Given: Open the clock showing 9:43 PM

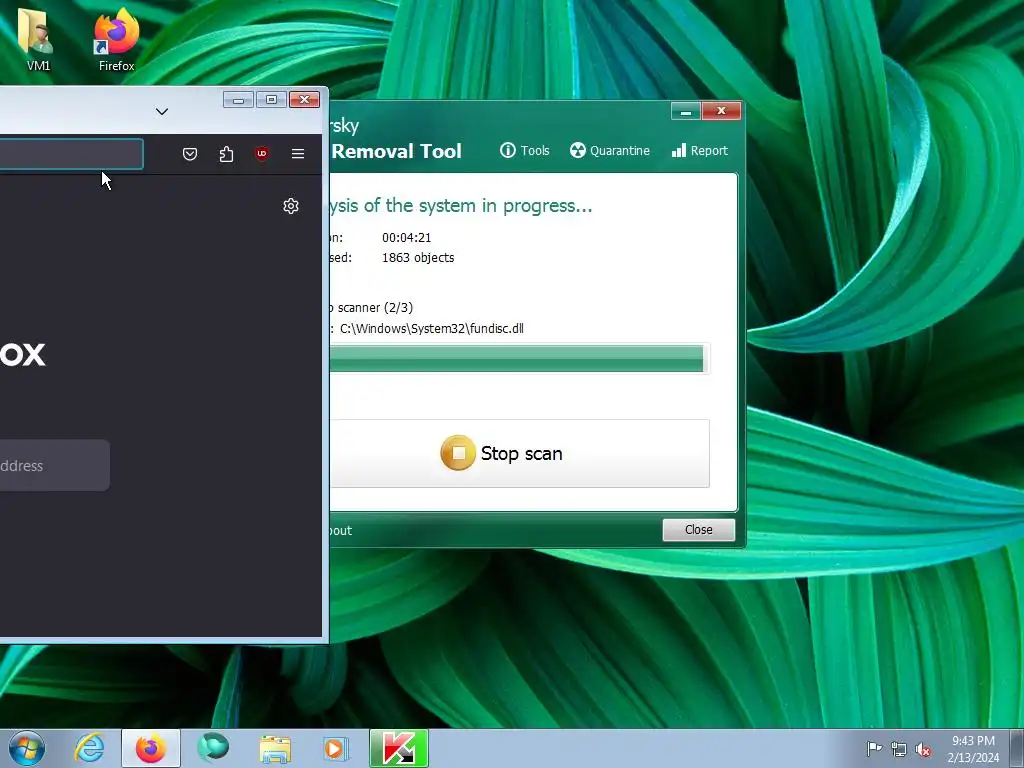Looking at the screenshot, I should [973, 748].
